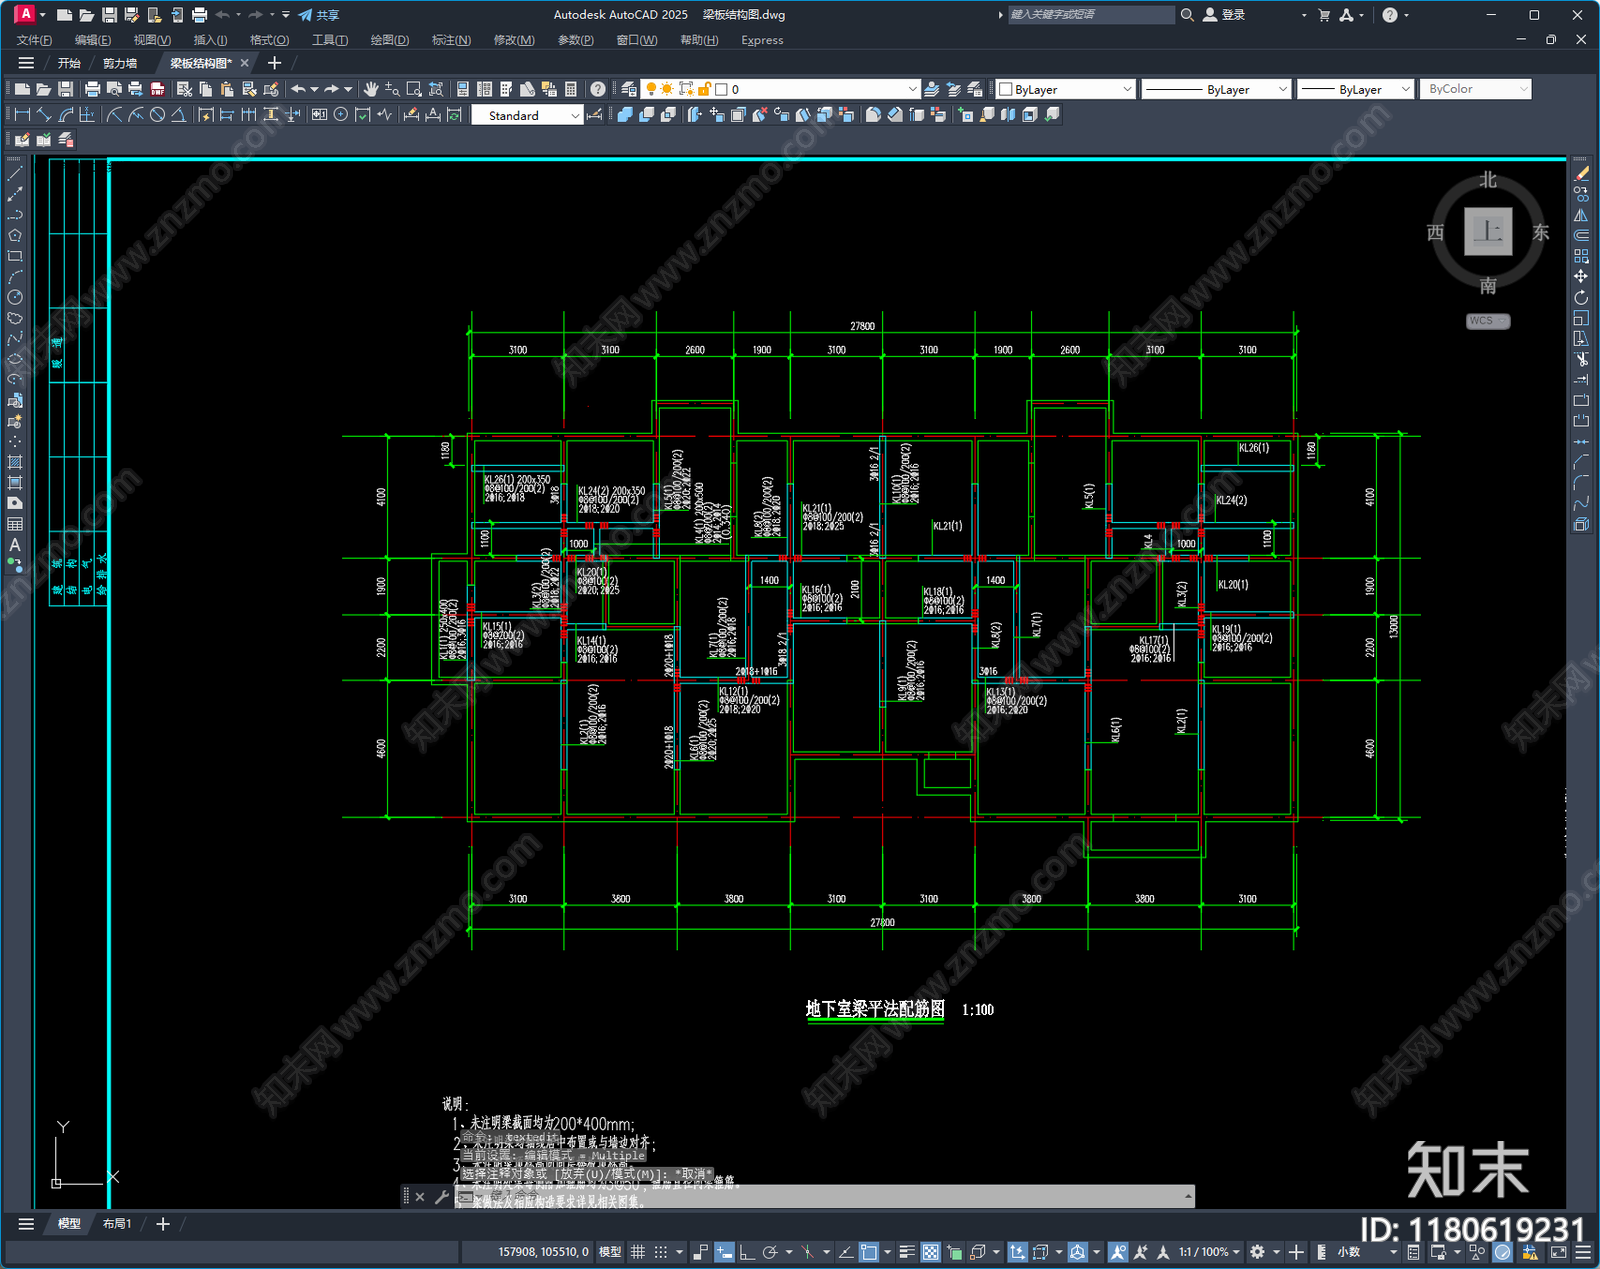The width and height of the screenshot is (1600, 1269).
Task: Toggle Polar tracking in status bar
Action: point(770,1252)
